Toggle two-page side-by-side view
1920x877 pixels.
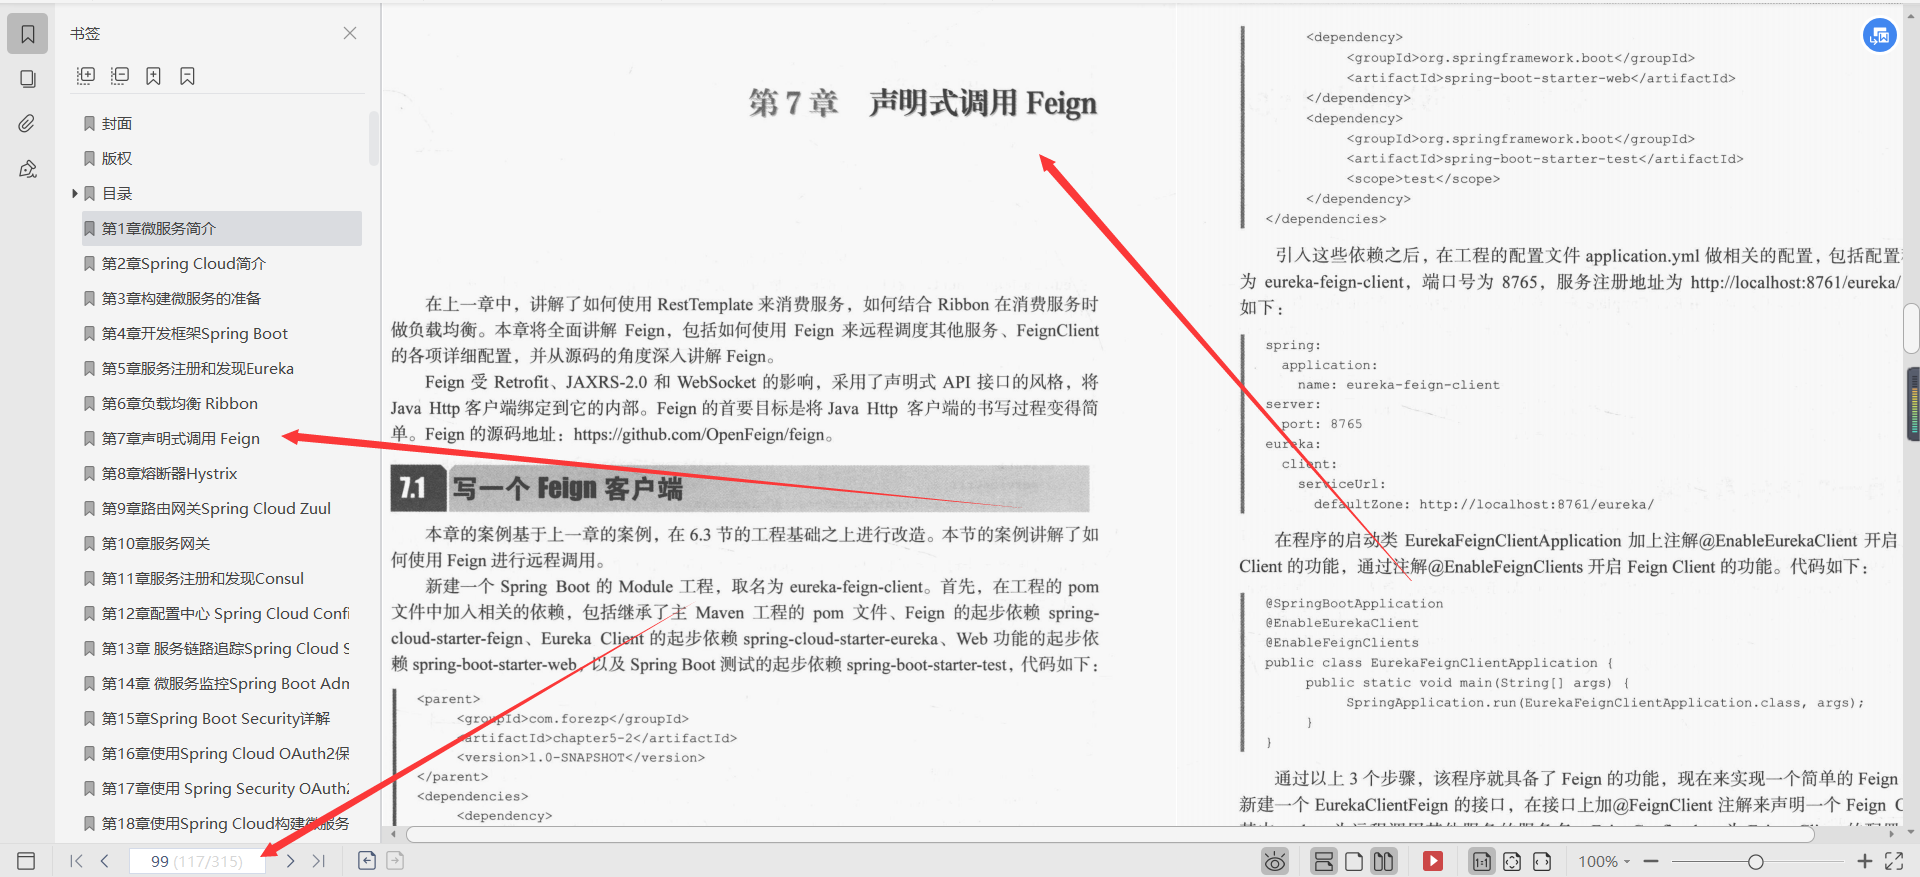[x=1383, y=861]
